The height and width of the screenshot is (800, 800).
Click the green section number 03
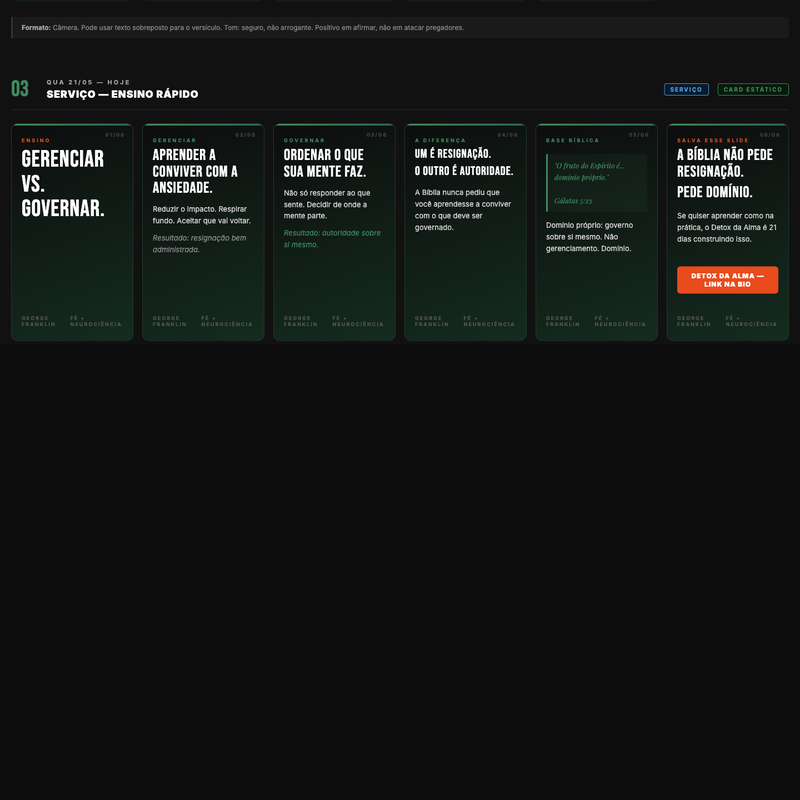pyautogui.click(x=20, y=89)
